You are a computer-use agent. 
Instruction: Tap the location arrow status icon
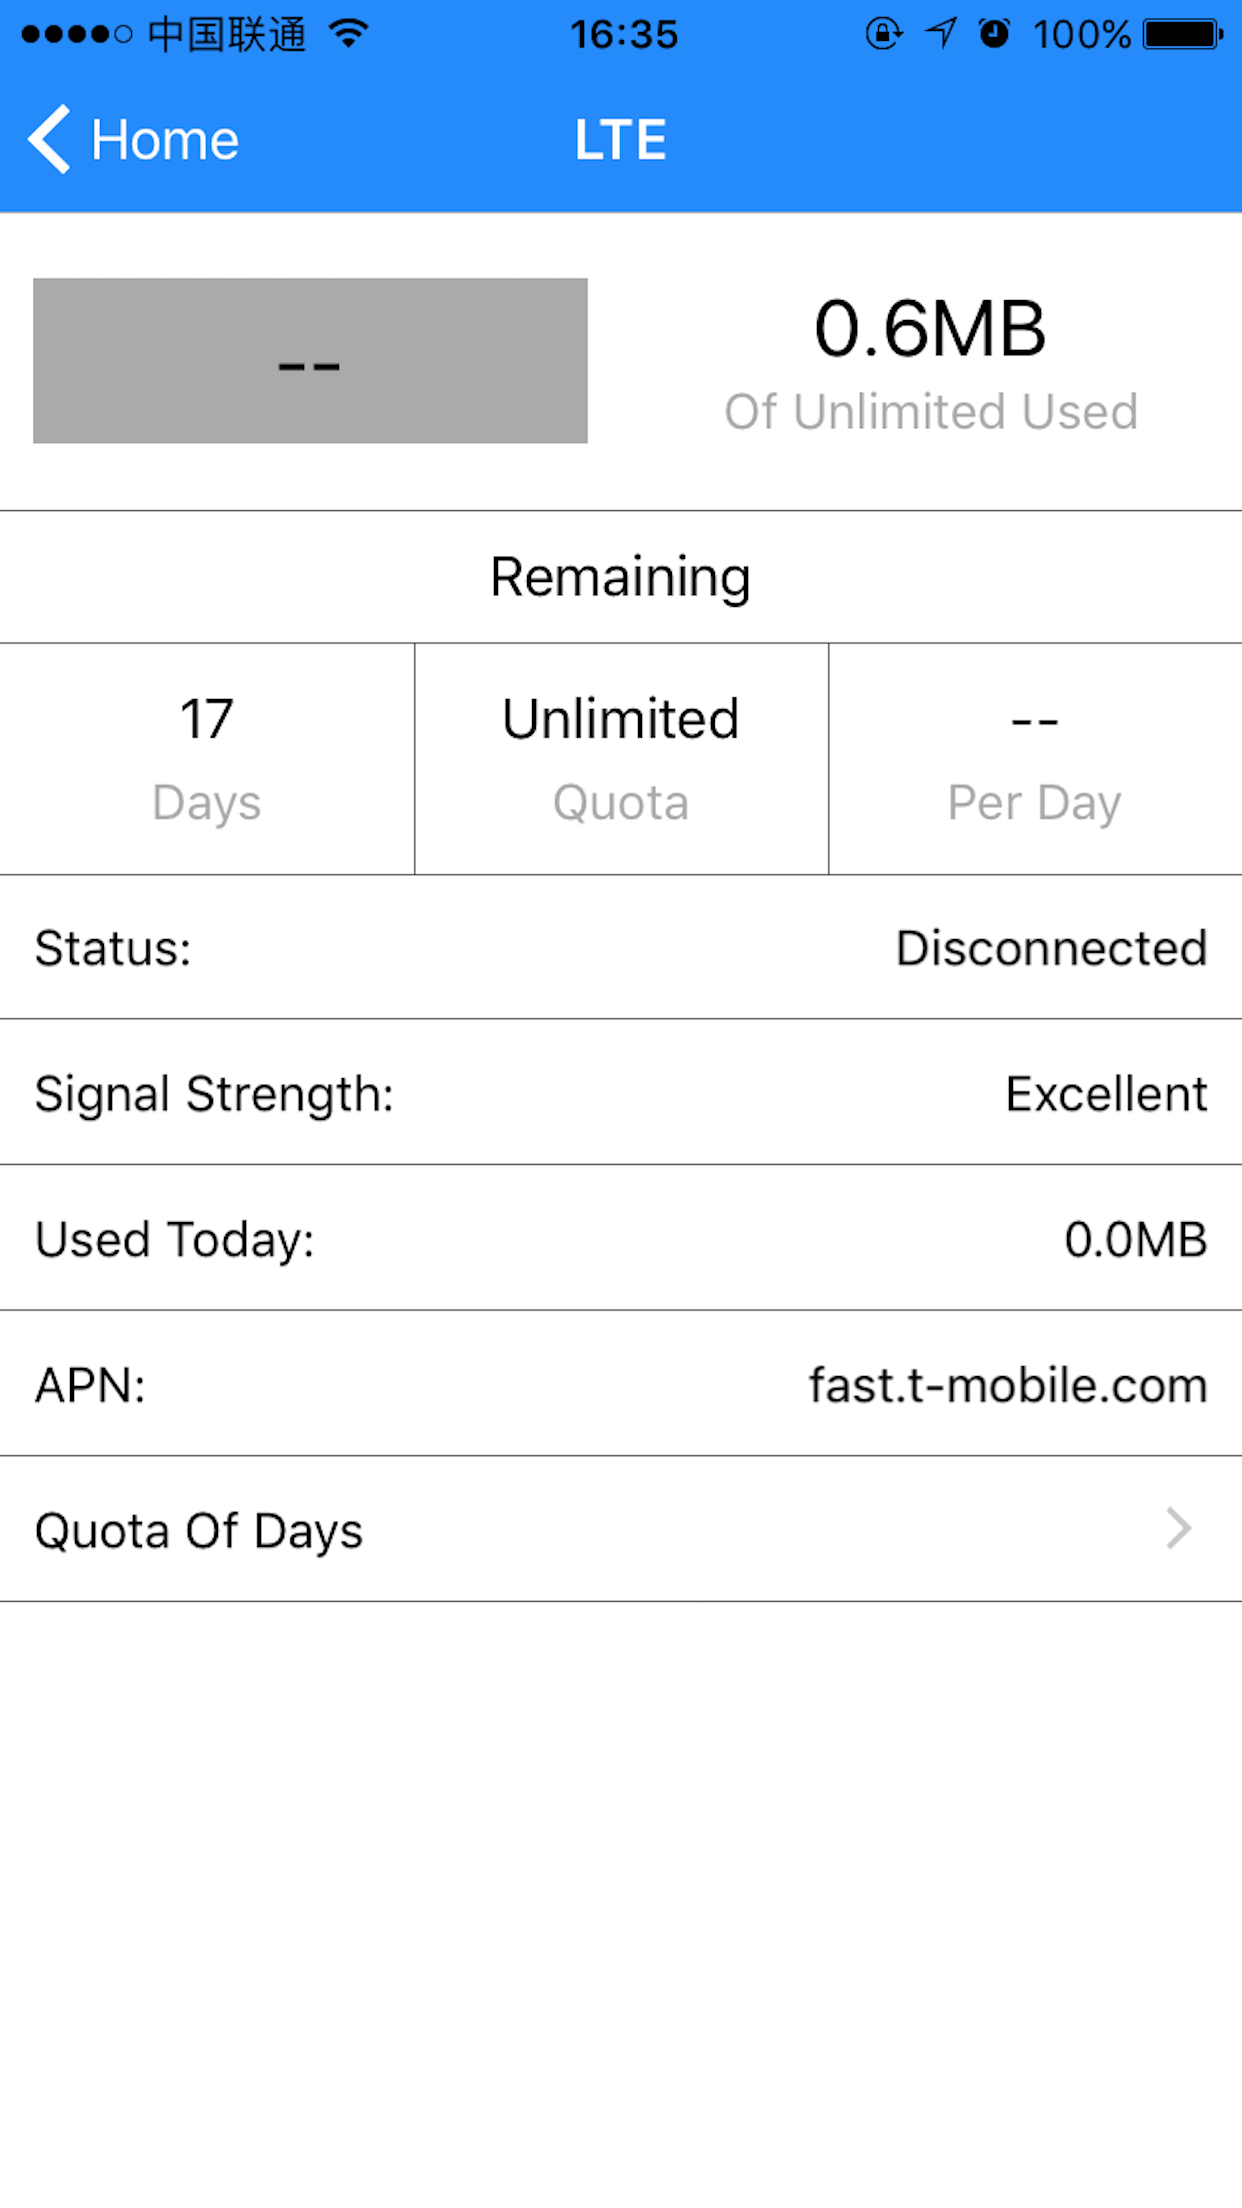pyautogui.click(x=940, y=34)
